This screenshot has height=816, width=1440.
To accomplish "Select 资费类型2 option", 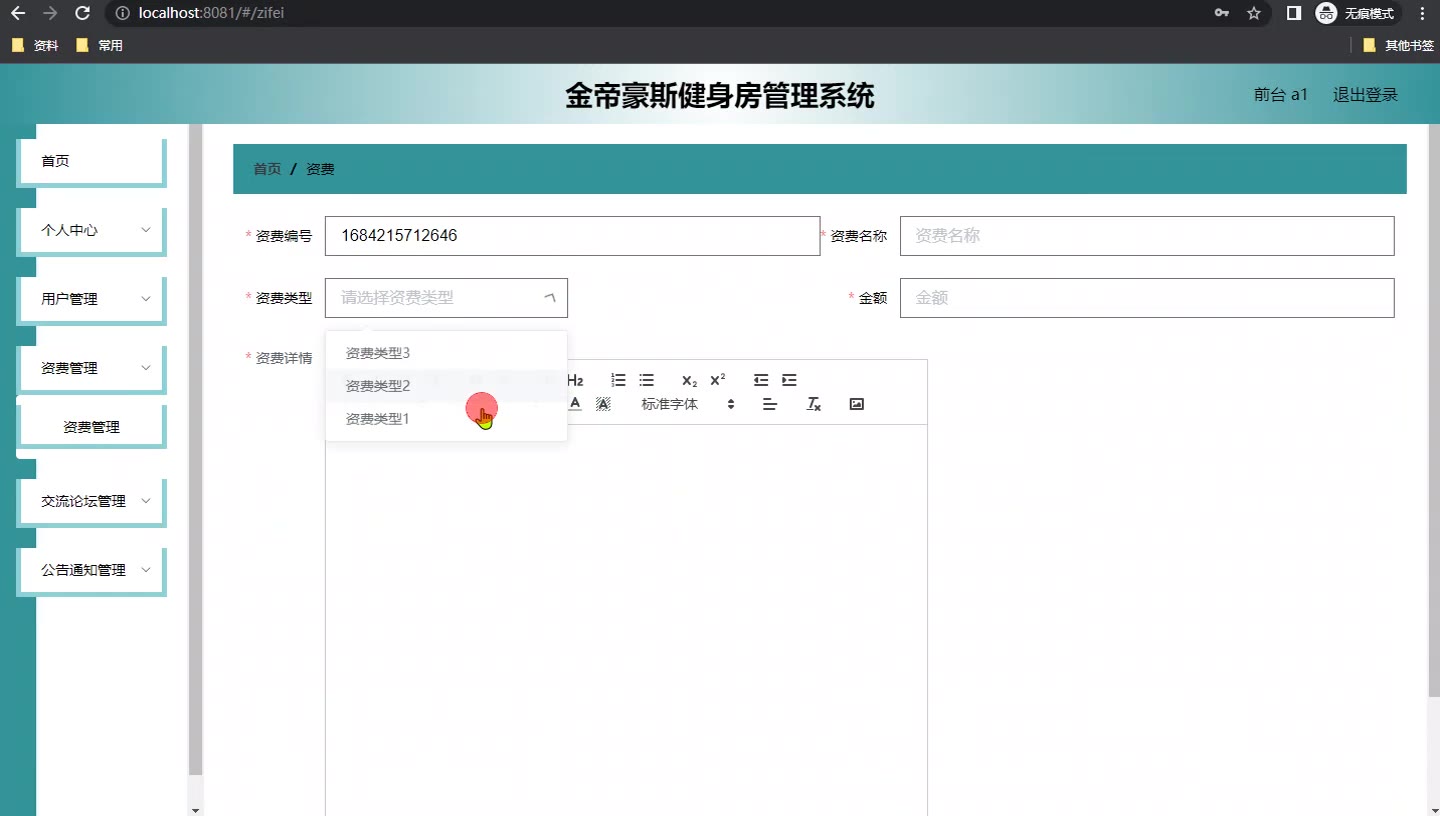I will click(x=446, y=386).
